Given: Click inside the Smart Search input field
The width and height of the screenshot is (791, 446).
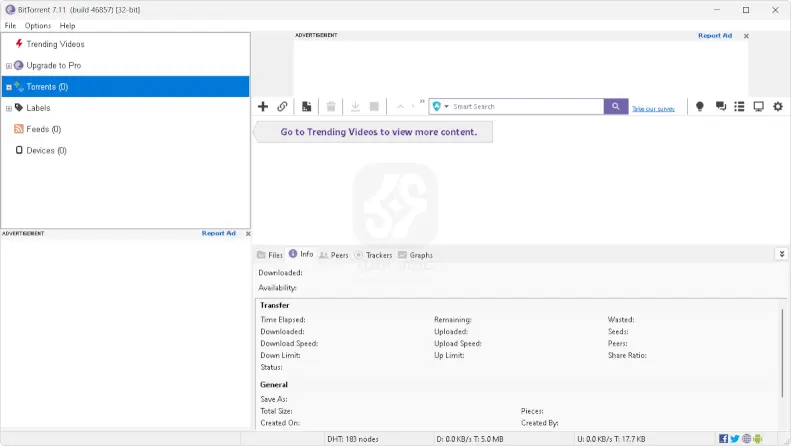Looking at the screenshot, I should pos(525,106).
